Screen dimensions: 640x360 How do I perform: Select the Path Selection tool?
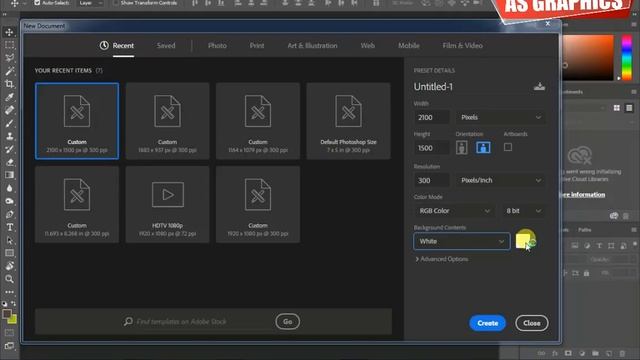click(x=9, y=240)
